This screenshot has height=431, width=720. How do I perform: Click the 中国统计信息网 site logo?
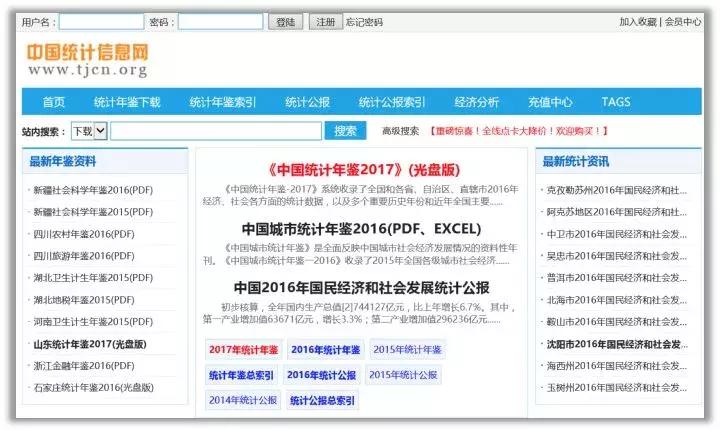(x=88, y=59)
